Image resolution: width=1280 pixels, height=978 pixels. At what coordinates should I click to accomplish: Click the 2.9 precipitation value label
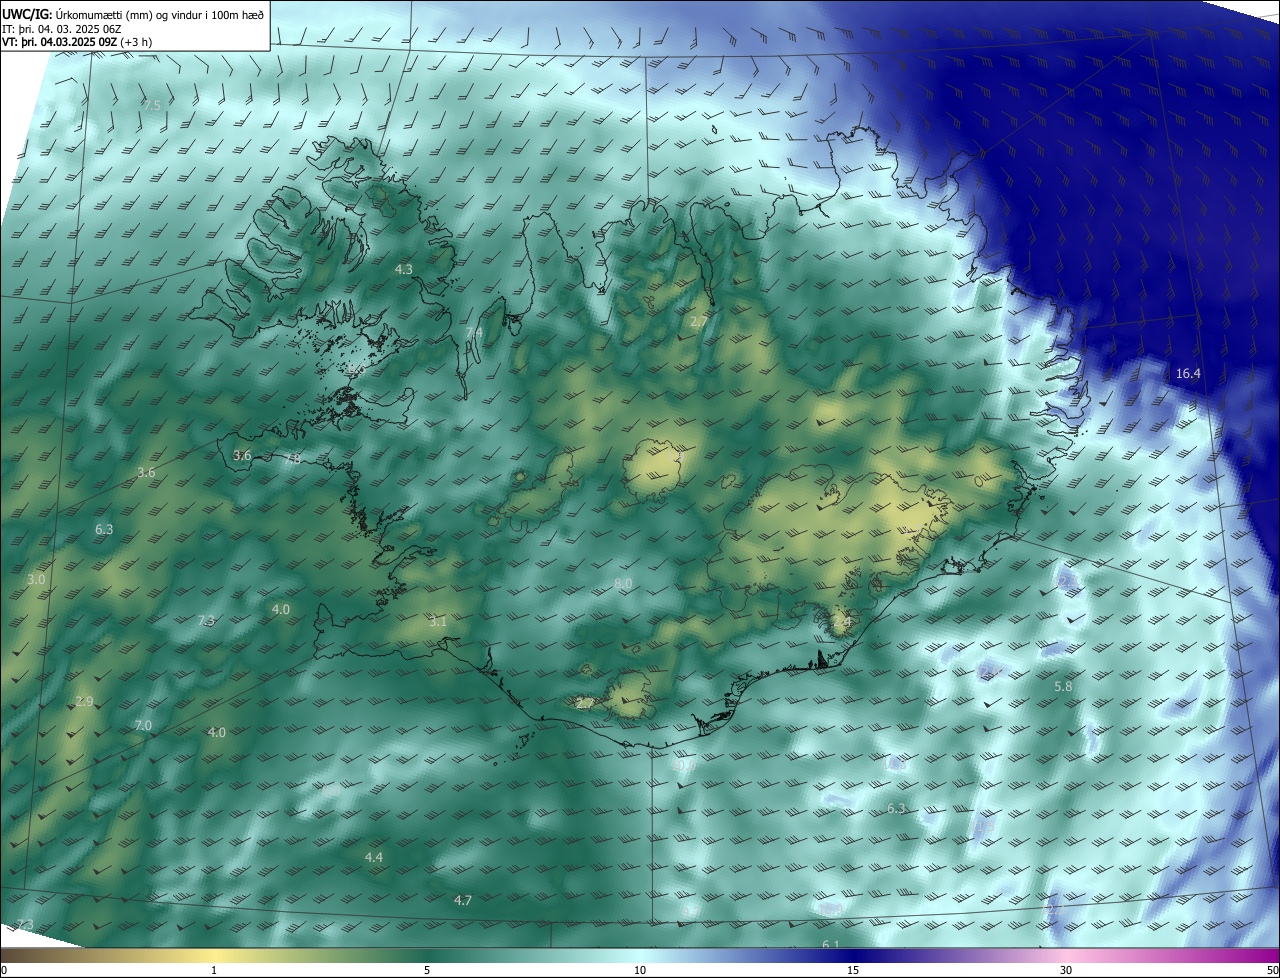click(84, 702)
